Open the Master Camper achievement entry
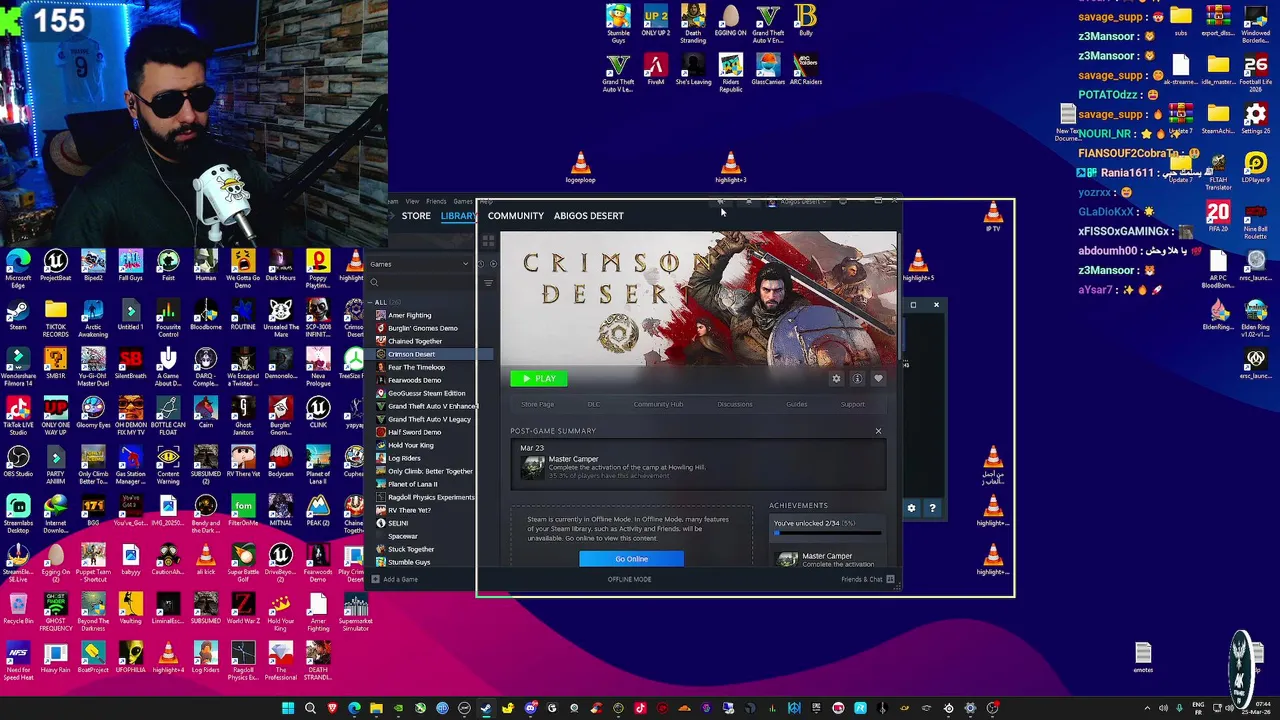This screenshot has height=720, width=1280. (698, 467)
